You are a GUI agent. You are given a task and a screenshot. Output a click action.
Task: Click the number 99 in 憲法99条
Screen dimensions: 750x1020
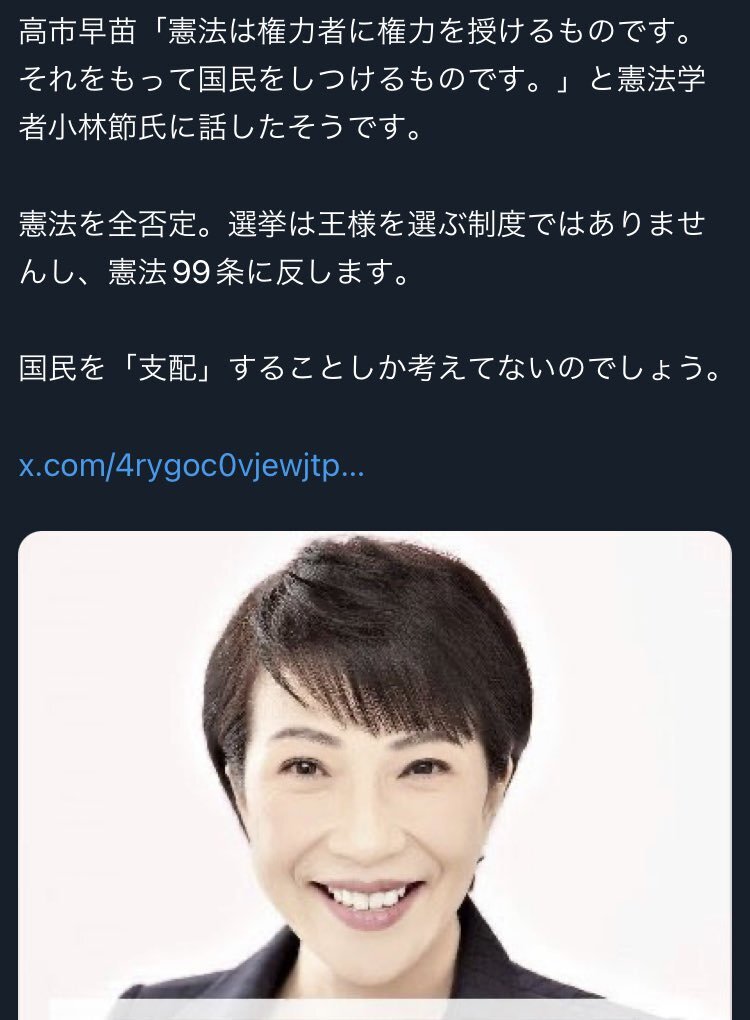pos(191,272)
